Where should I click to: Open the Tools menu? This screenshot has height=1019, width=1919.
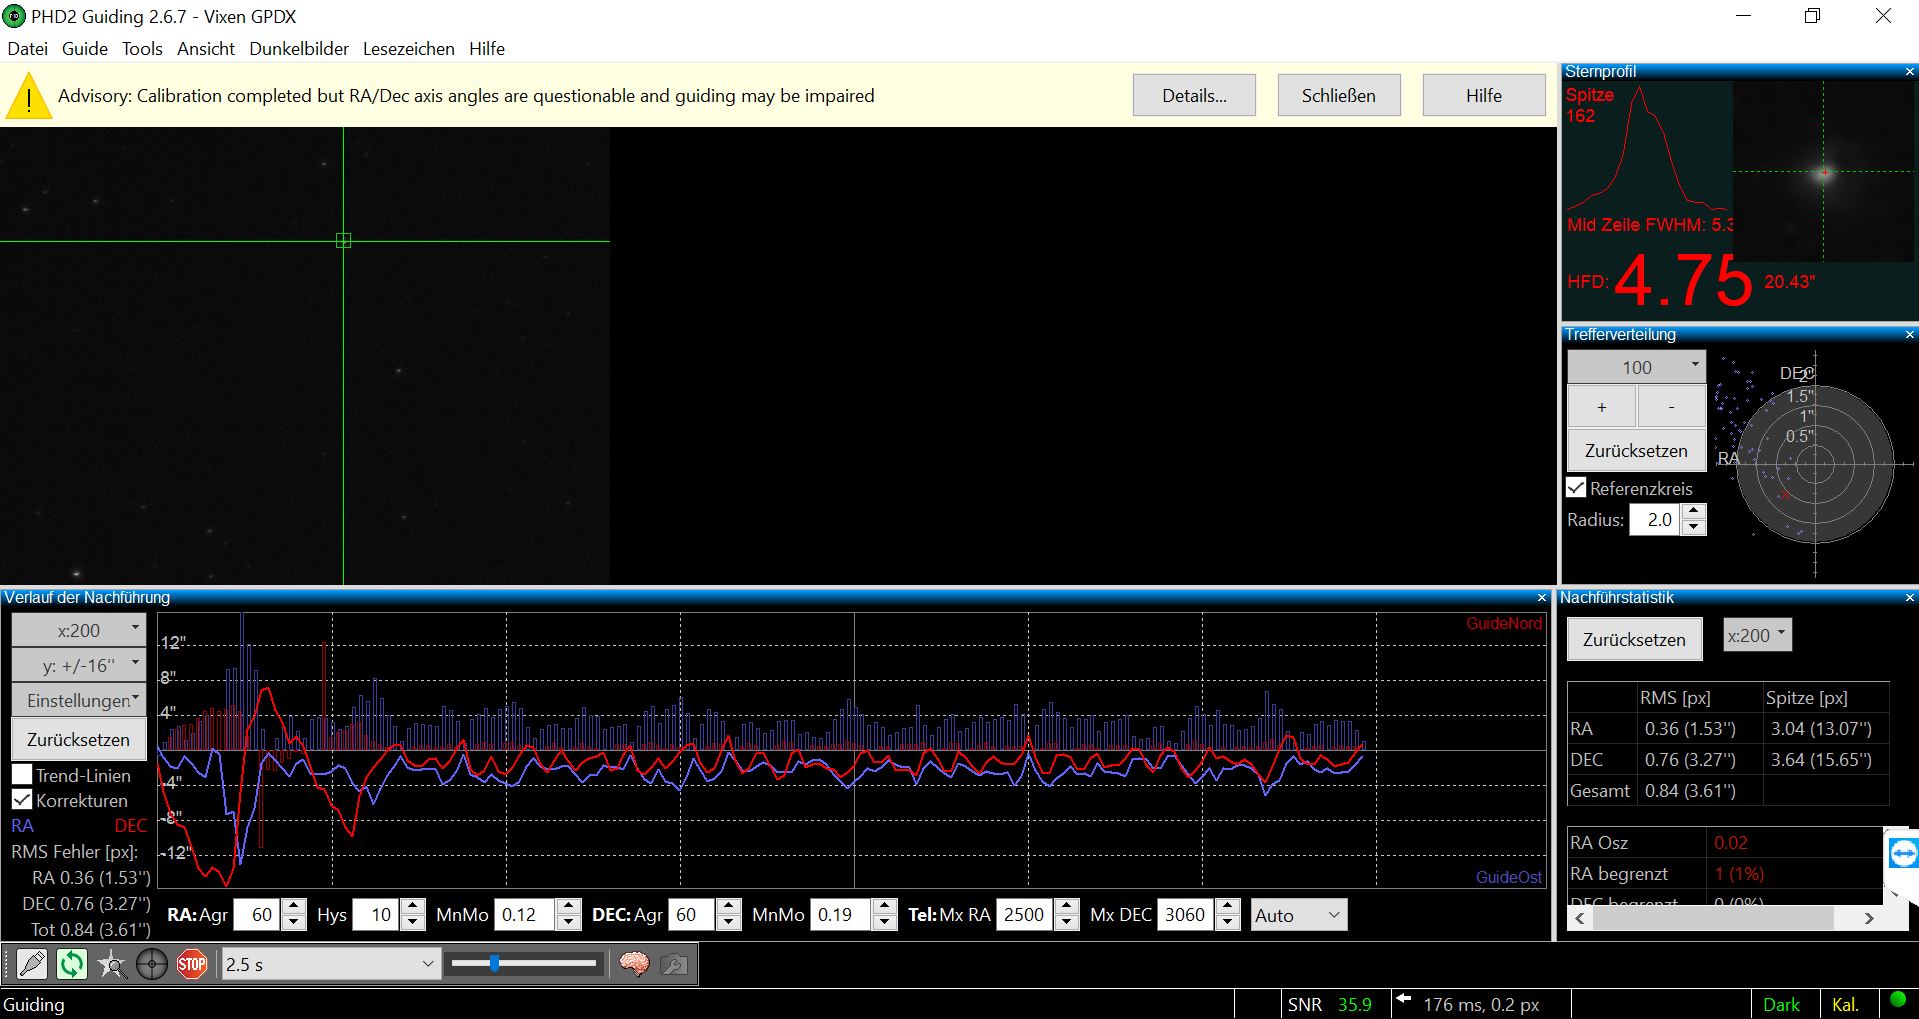click(142, 49)
